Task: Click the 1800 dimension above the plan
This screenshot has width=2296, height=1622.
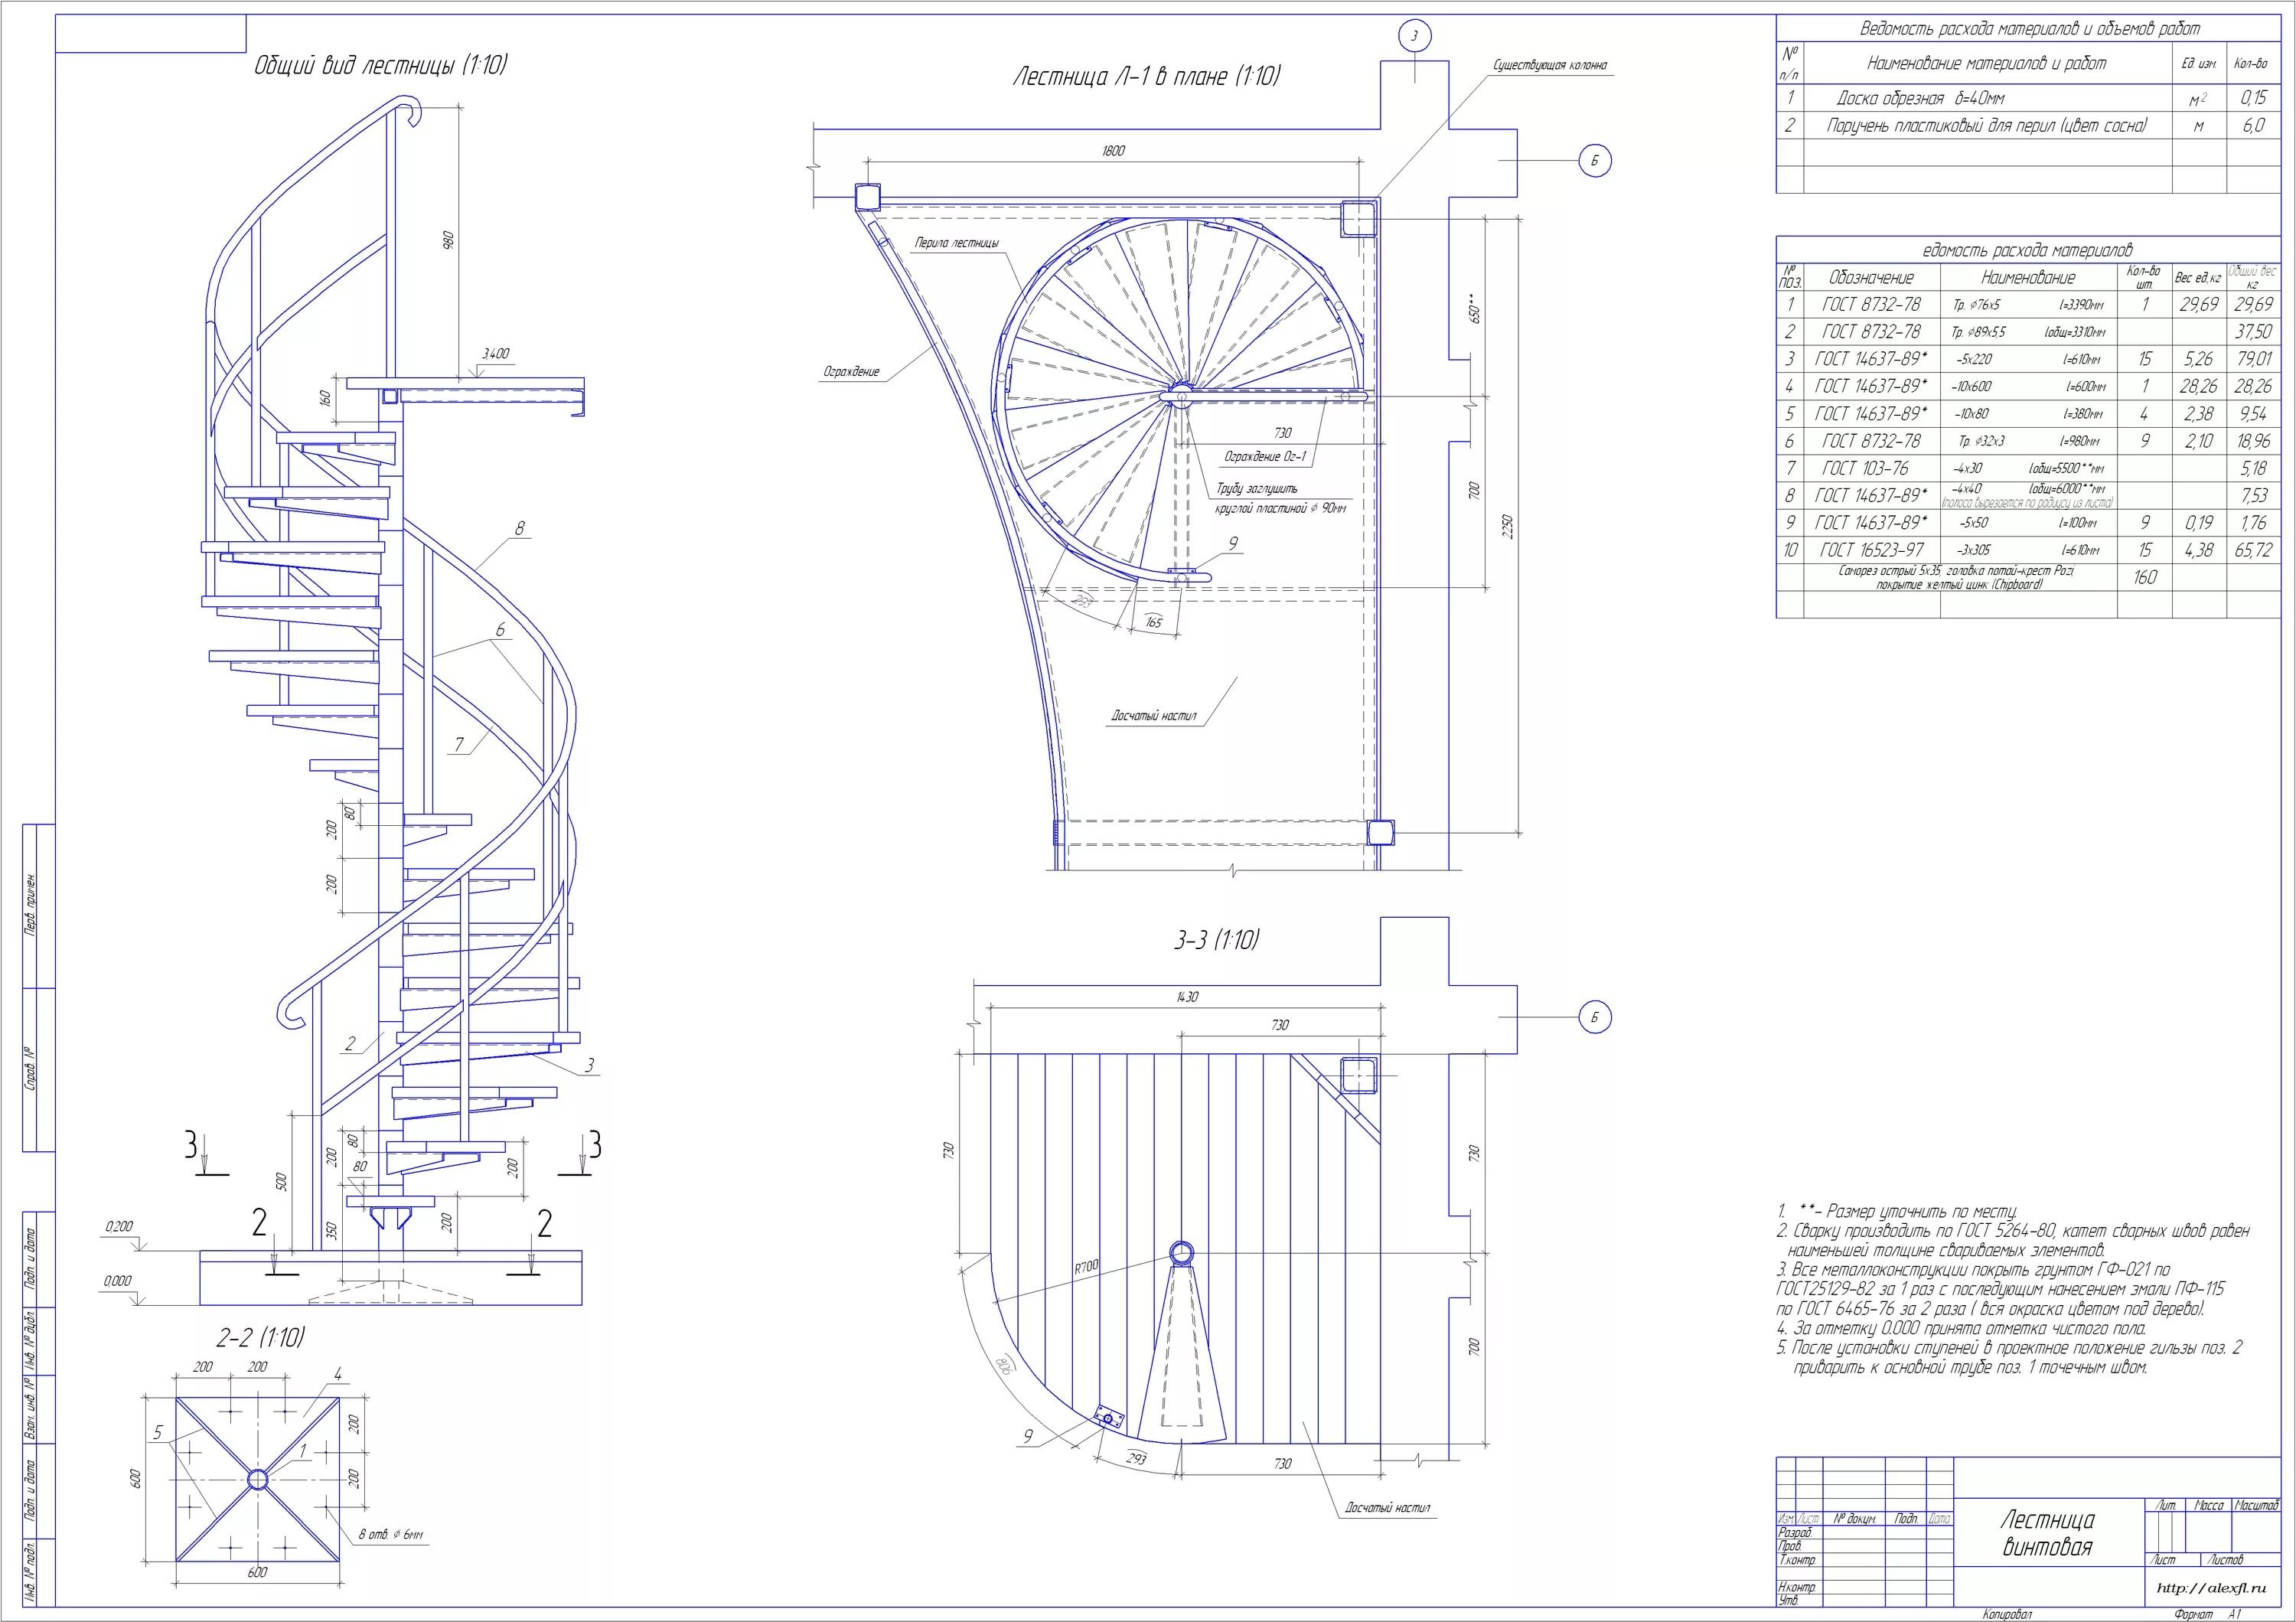Action: pyautogui.click(x=1113, y=151)
